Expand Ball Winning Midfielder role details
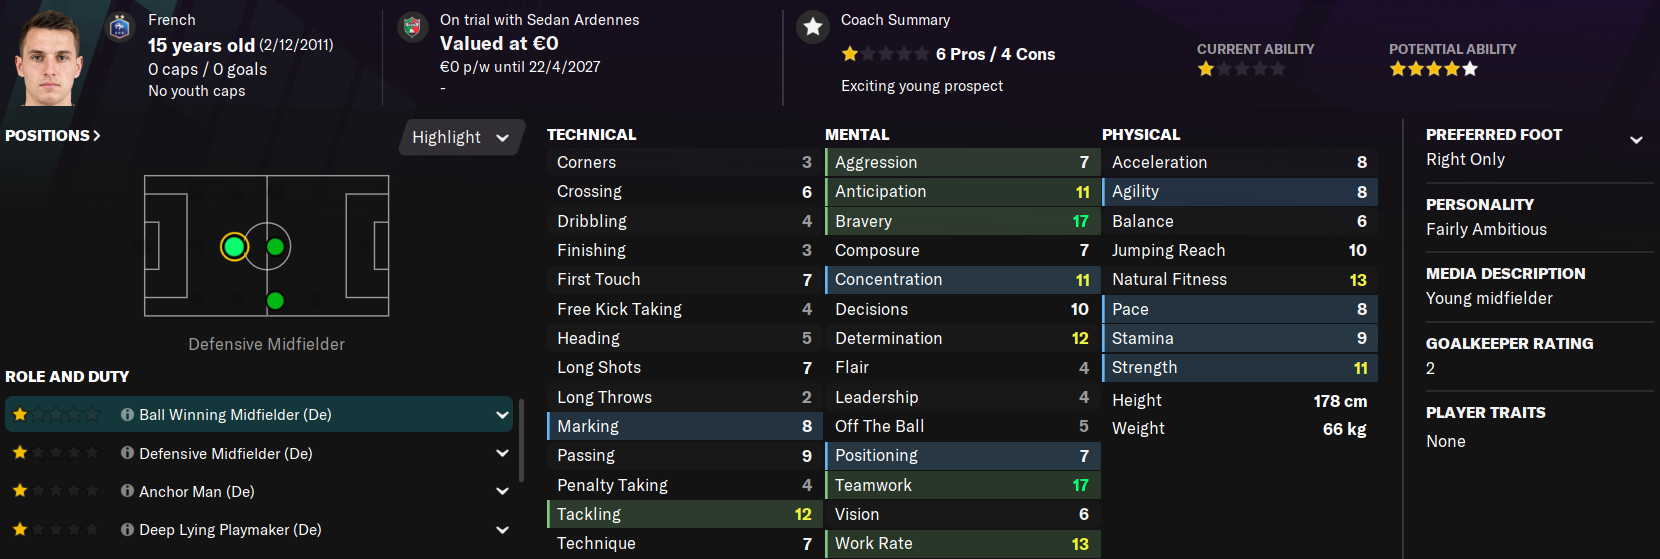 point(502,414)
